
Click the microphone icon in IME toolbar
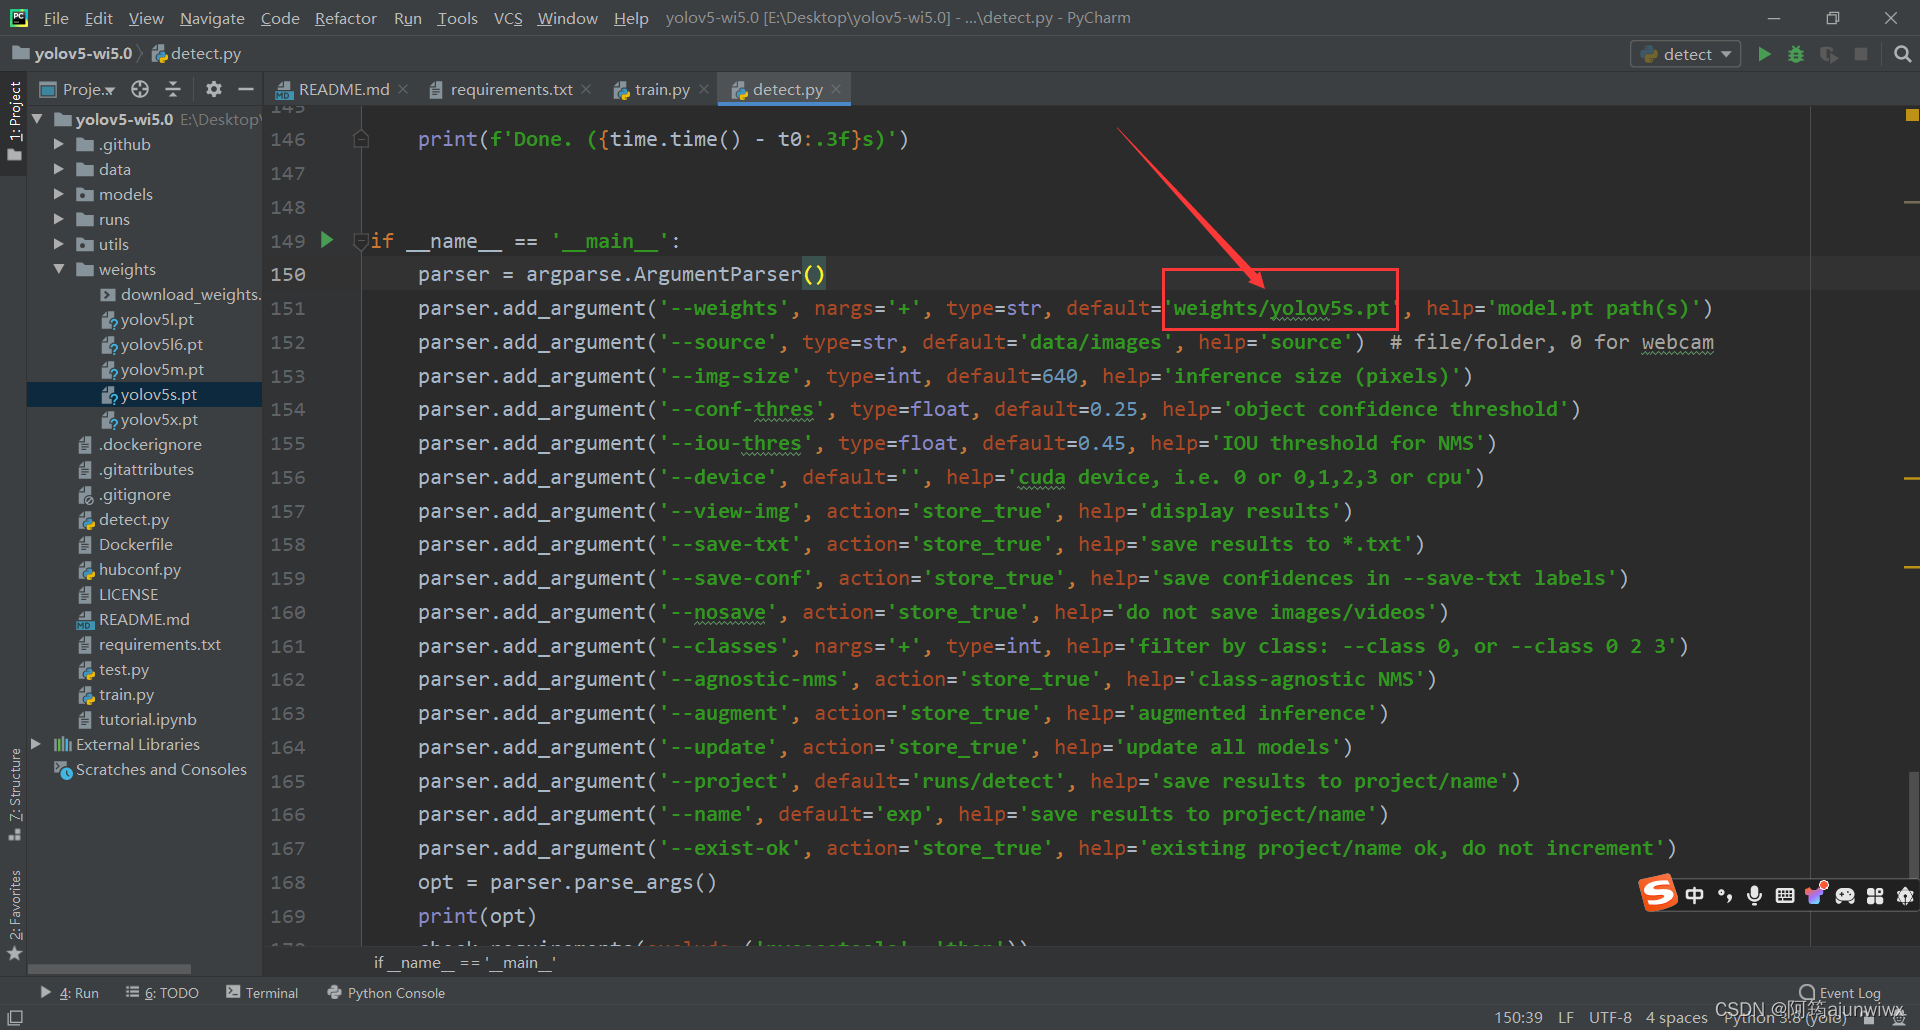[1754, 895]
